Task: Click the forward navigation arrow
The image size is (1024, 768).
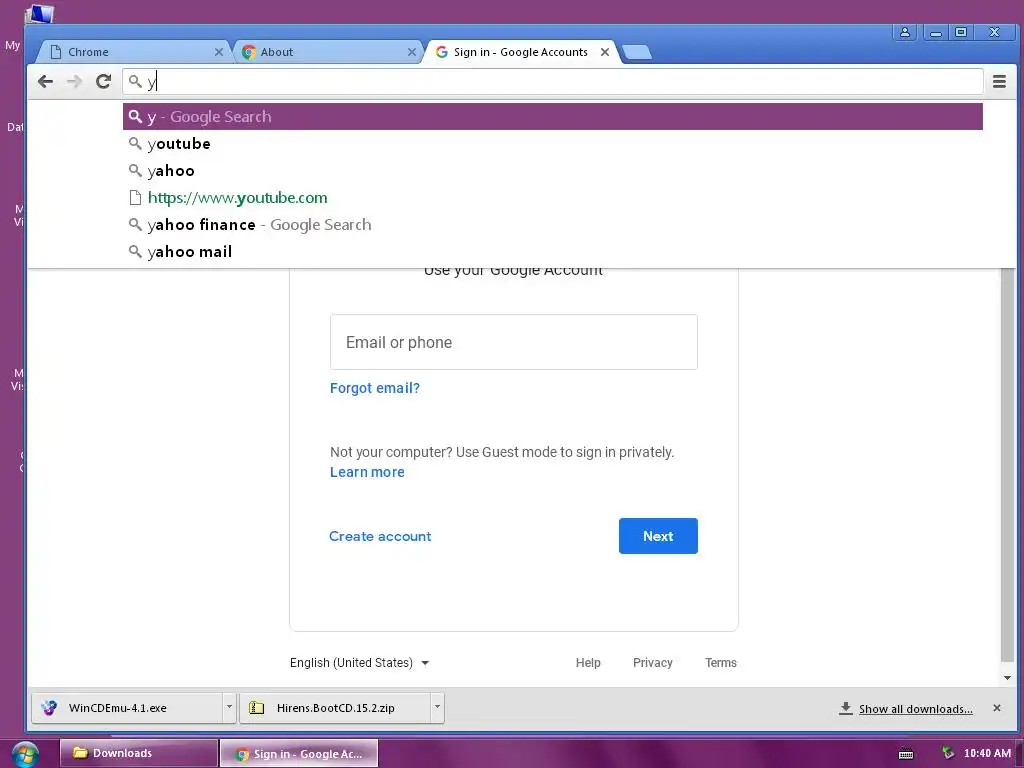Action: (x=74, y=82)
